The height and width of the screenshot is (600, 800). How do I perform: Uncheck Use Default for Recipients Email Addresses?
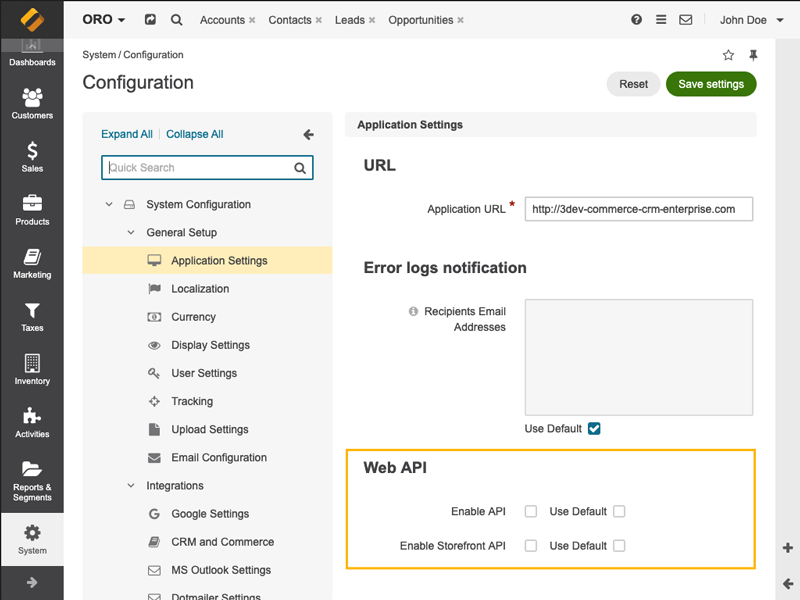coord(594,428)
